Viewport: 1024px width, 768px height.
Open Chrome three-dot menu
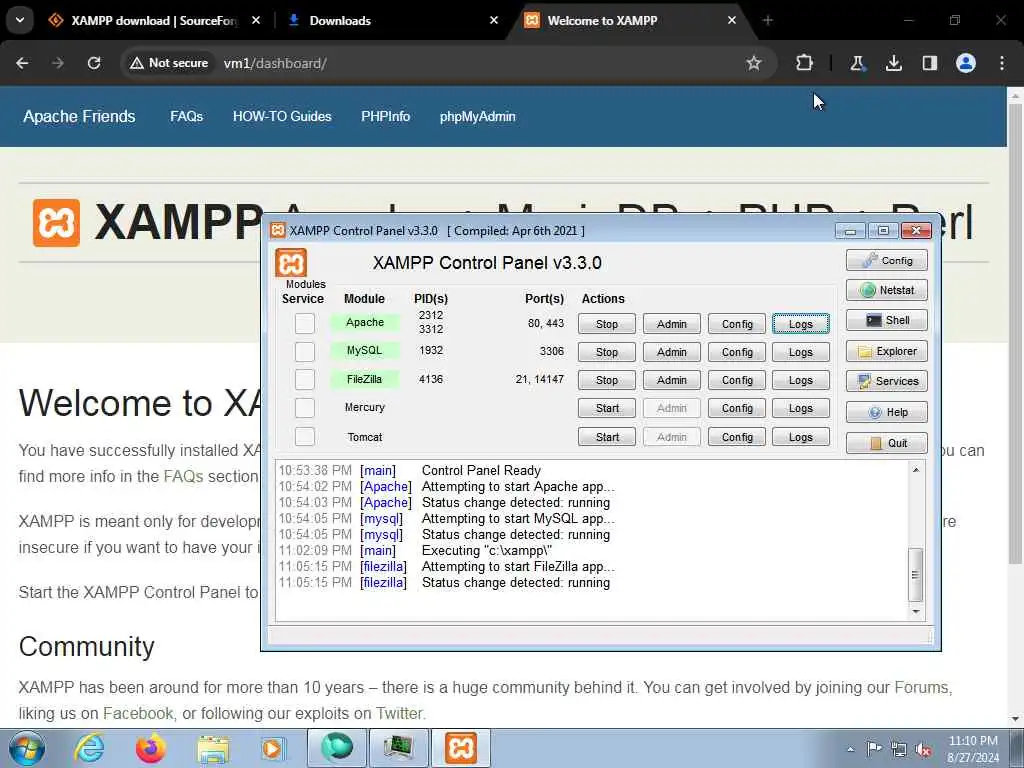(x=1002, y=63)
